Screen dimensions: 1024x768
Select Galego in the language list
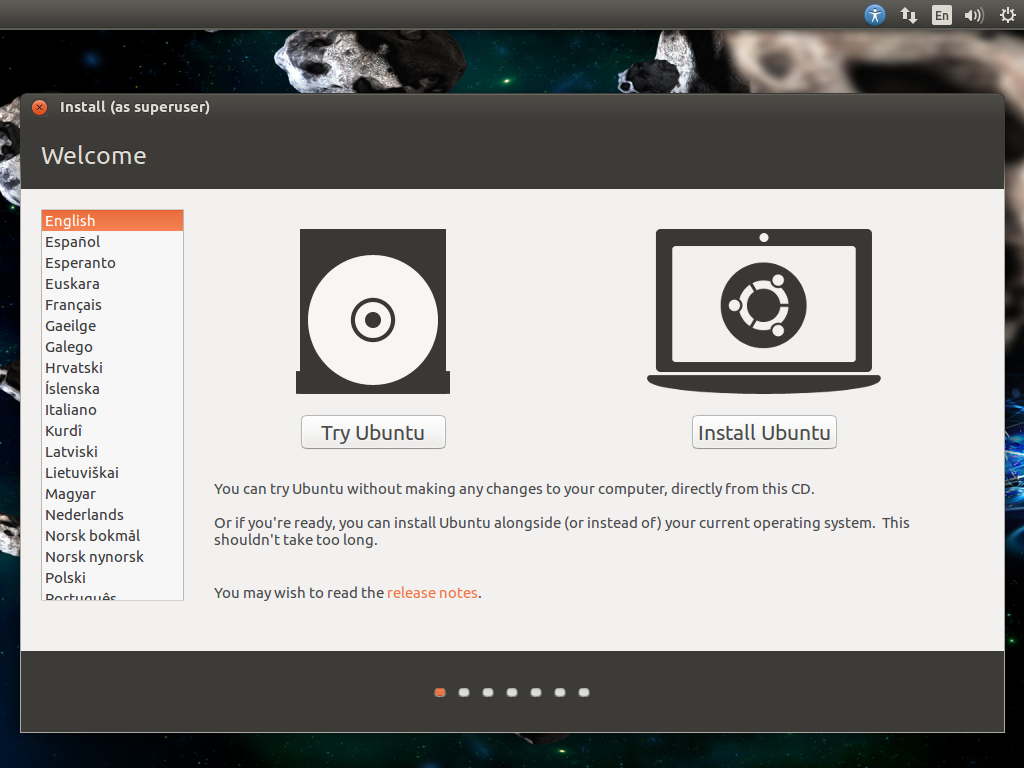click(x=112, y=347)
